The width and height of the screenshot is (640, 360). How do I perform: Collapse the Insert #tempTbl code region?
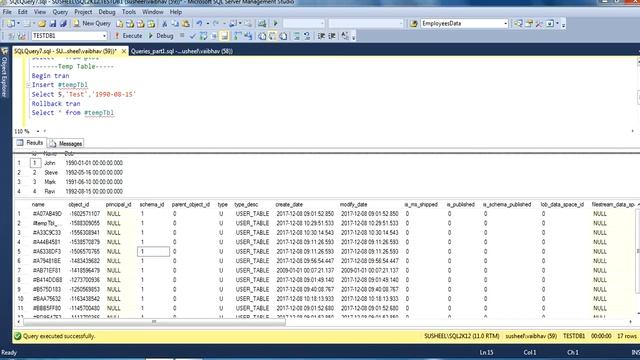click(x=28, y=85)
